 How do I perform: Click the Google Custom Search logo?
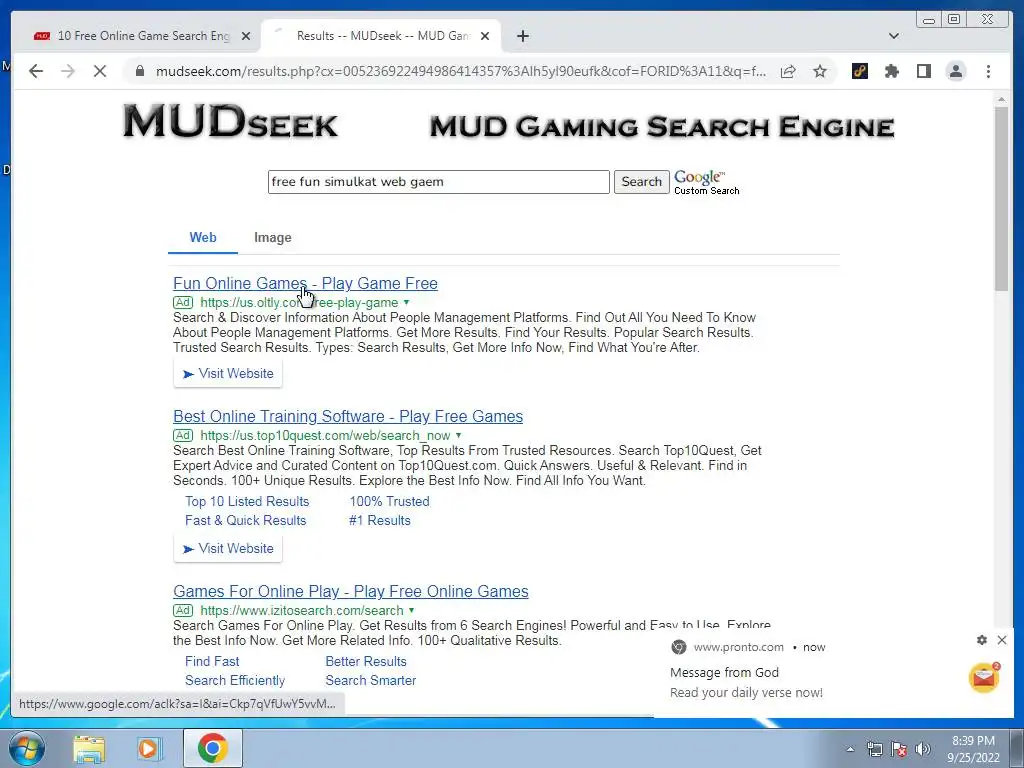pos(706,182)
